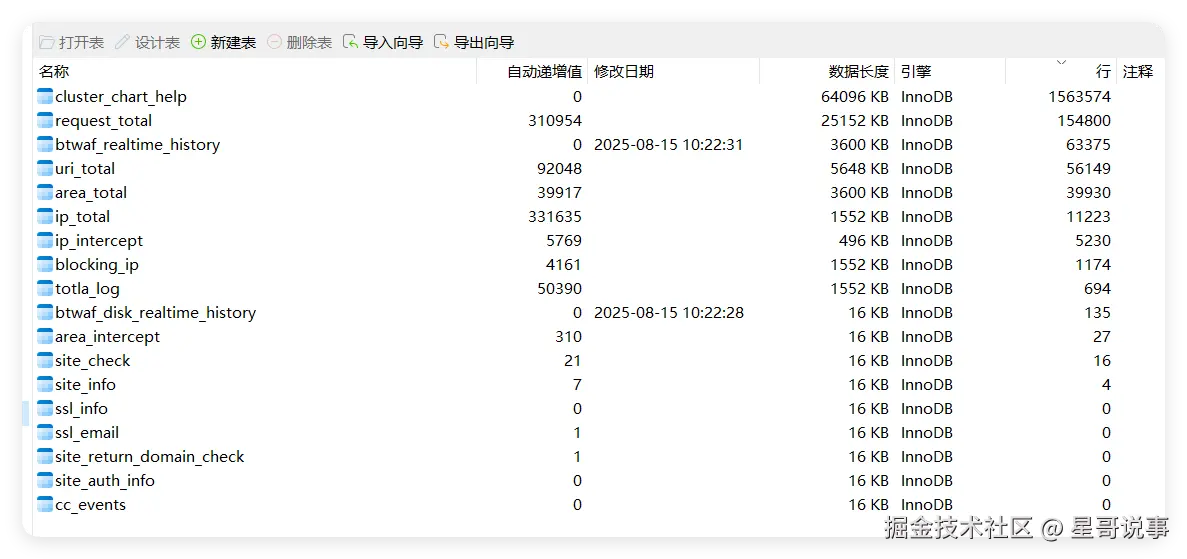The width and height of the screenshot is (1187, 559).
Task: Click the row count 1563574
Action: point(1080,97)
